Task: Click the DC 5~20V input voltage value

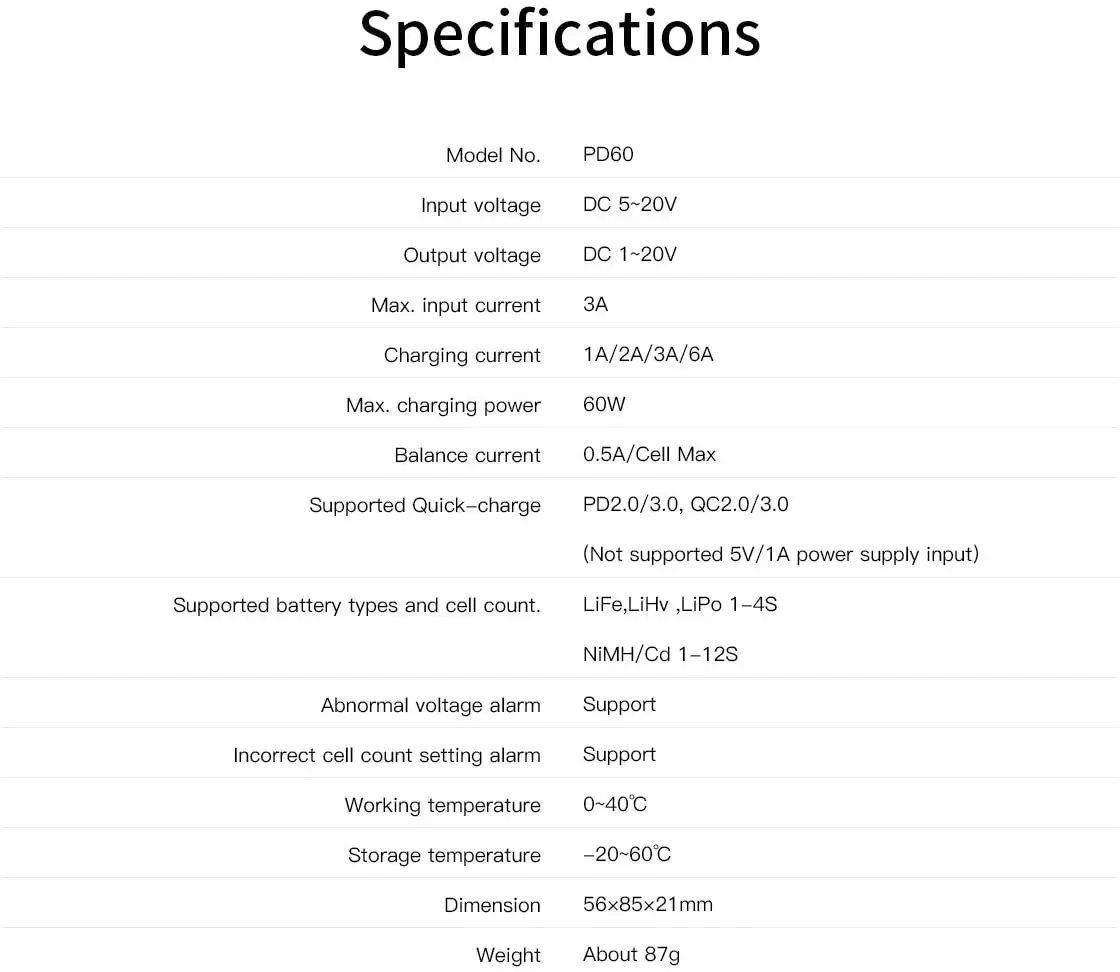Action: click(x=629, y=204)
